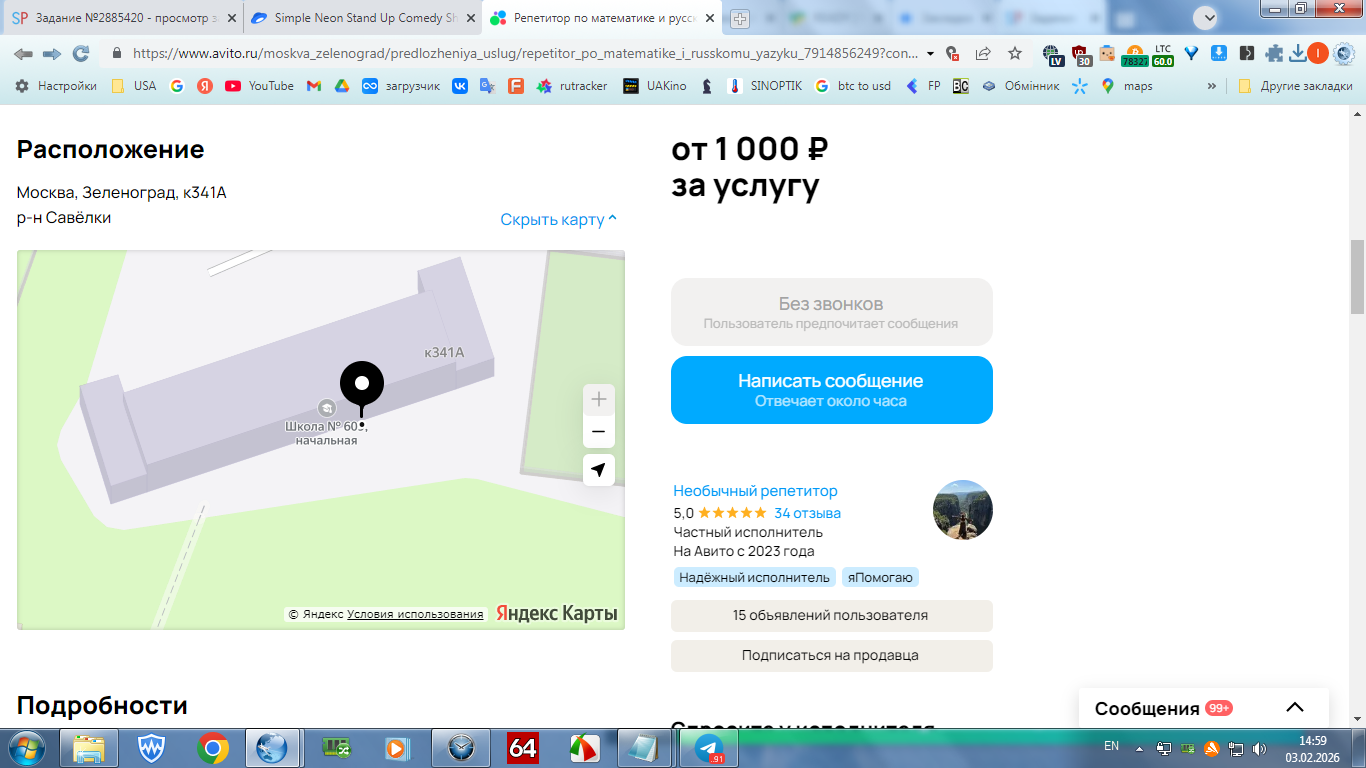Bookmark this page with the star
1366x768 pixels.
pyautogui.click(x=1015, y=54)
